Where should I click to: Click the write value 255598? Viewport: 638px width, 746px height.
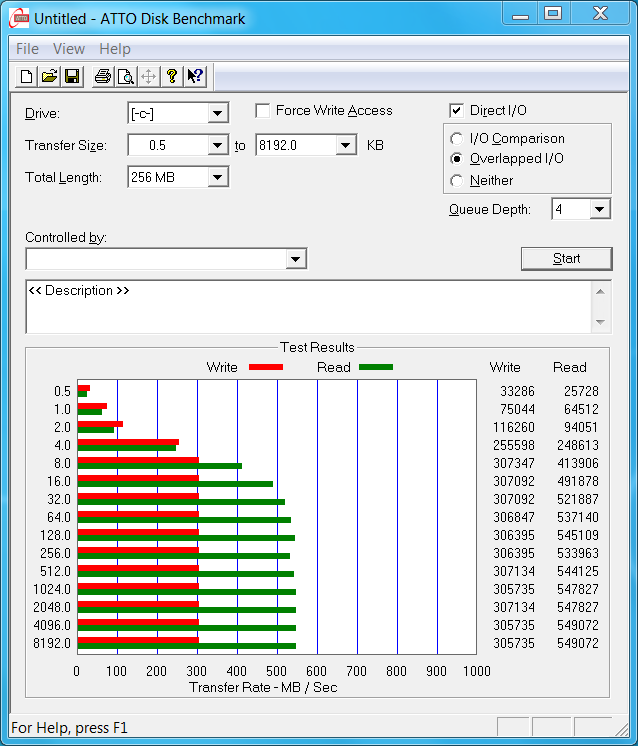(514, 445)
